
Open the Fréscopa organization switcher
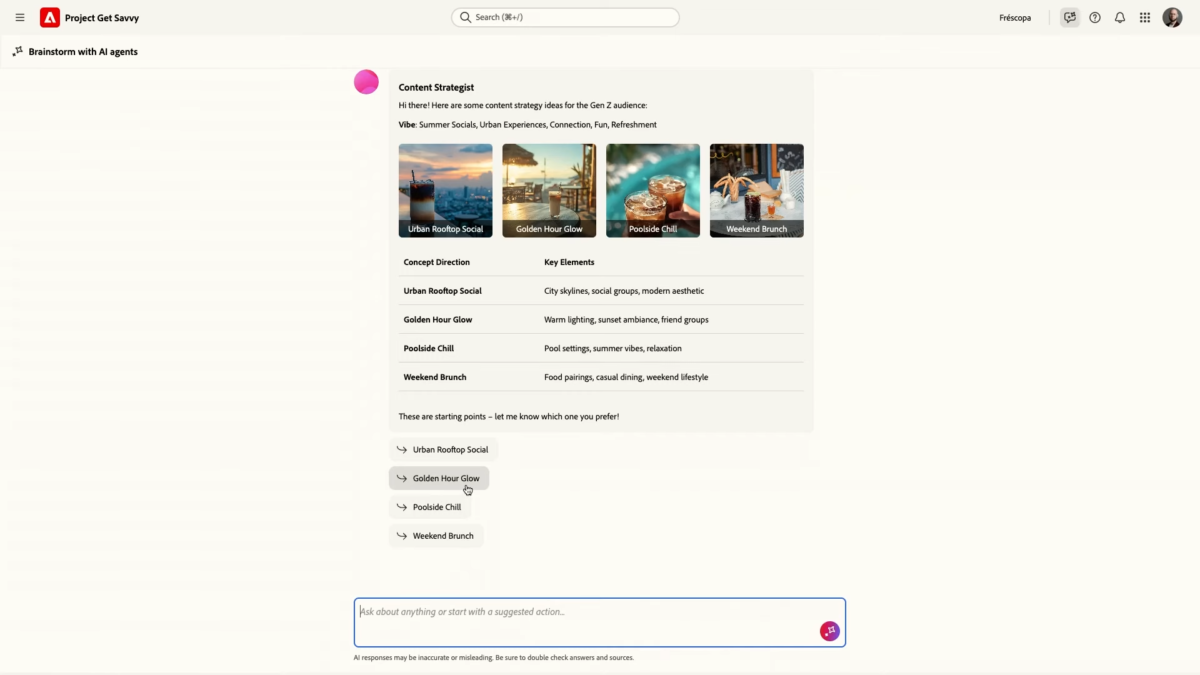point(1014,17)
